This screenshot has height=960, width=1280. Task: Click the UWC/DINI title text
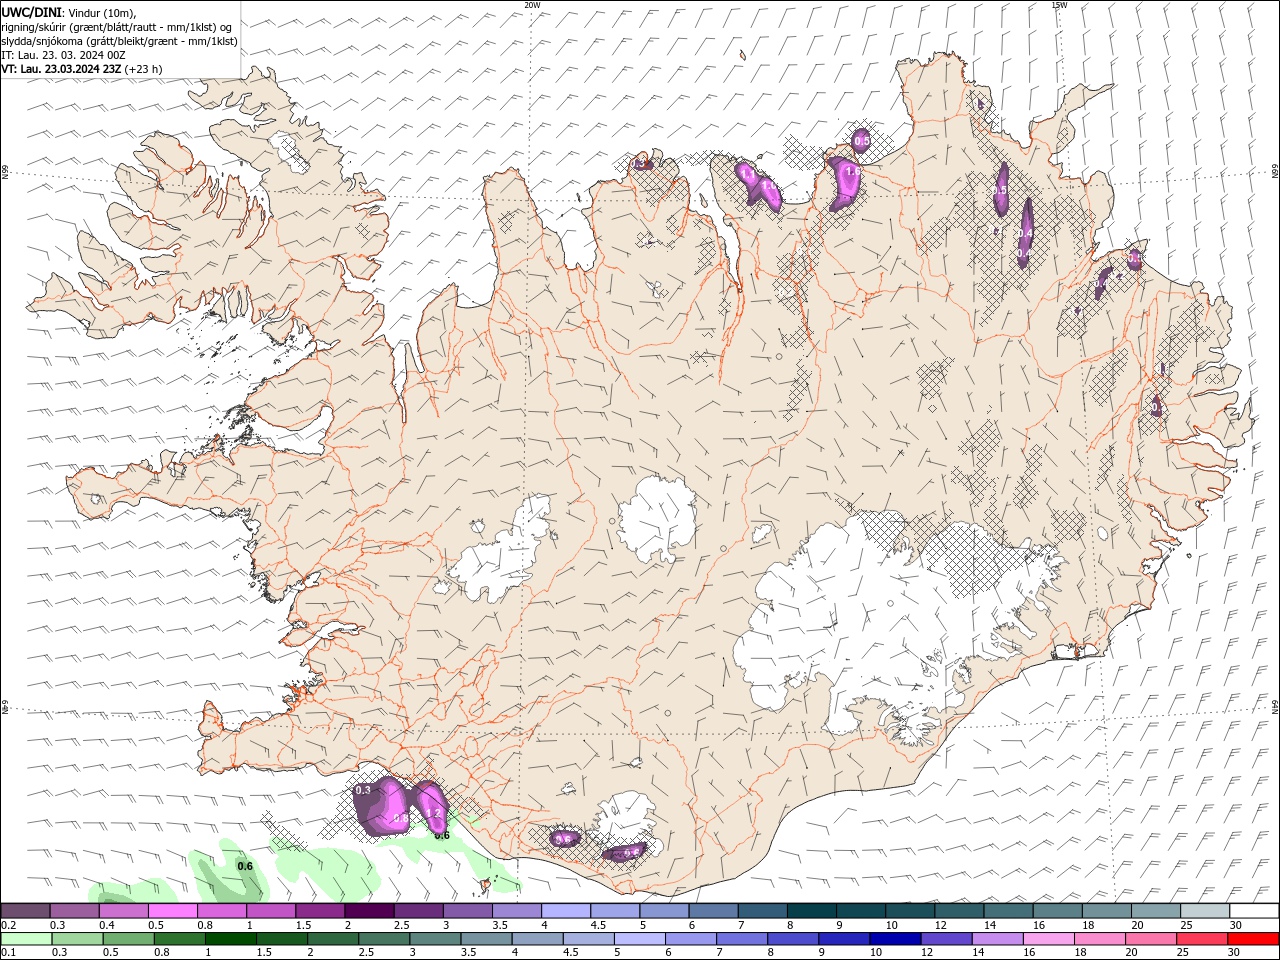31,12
